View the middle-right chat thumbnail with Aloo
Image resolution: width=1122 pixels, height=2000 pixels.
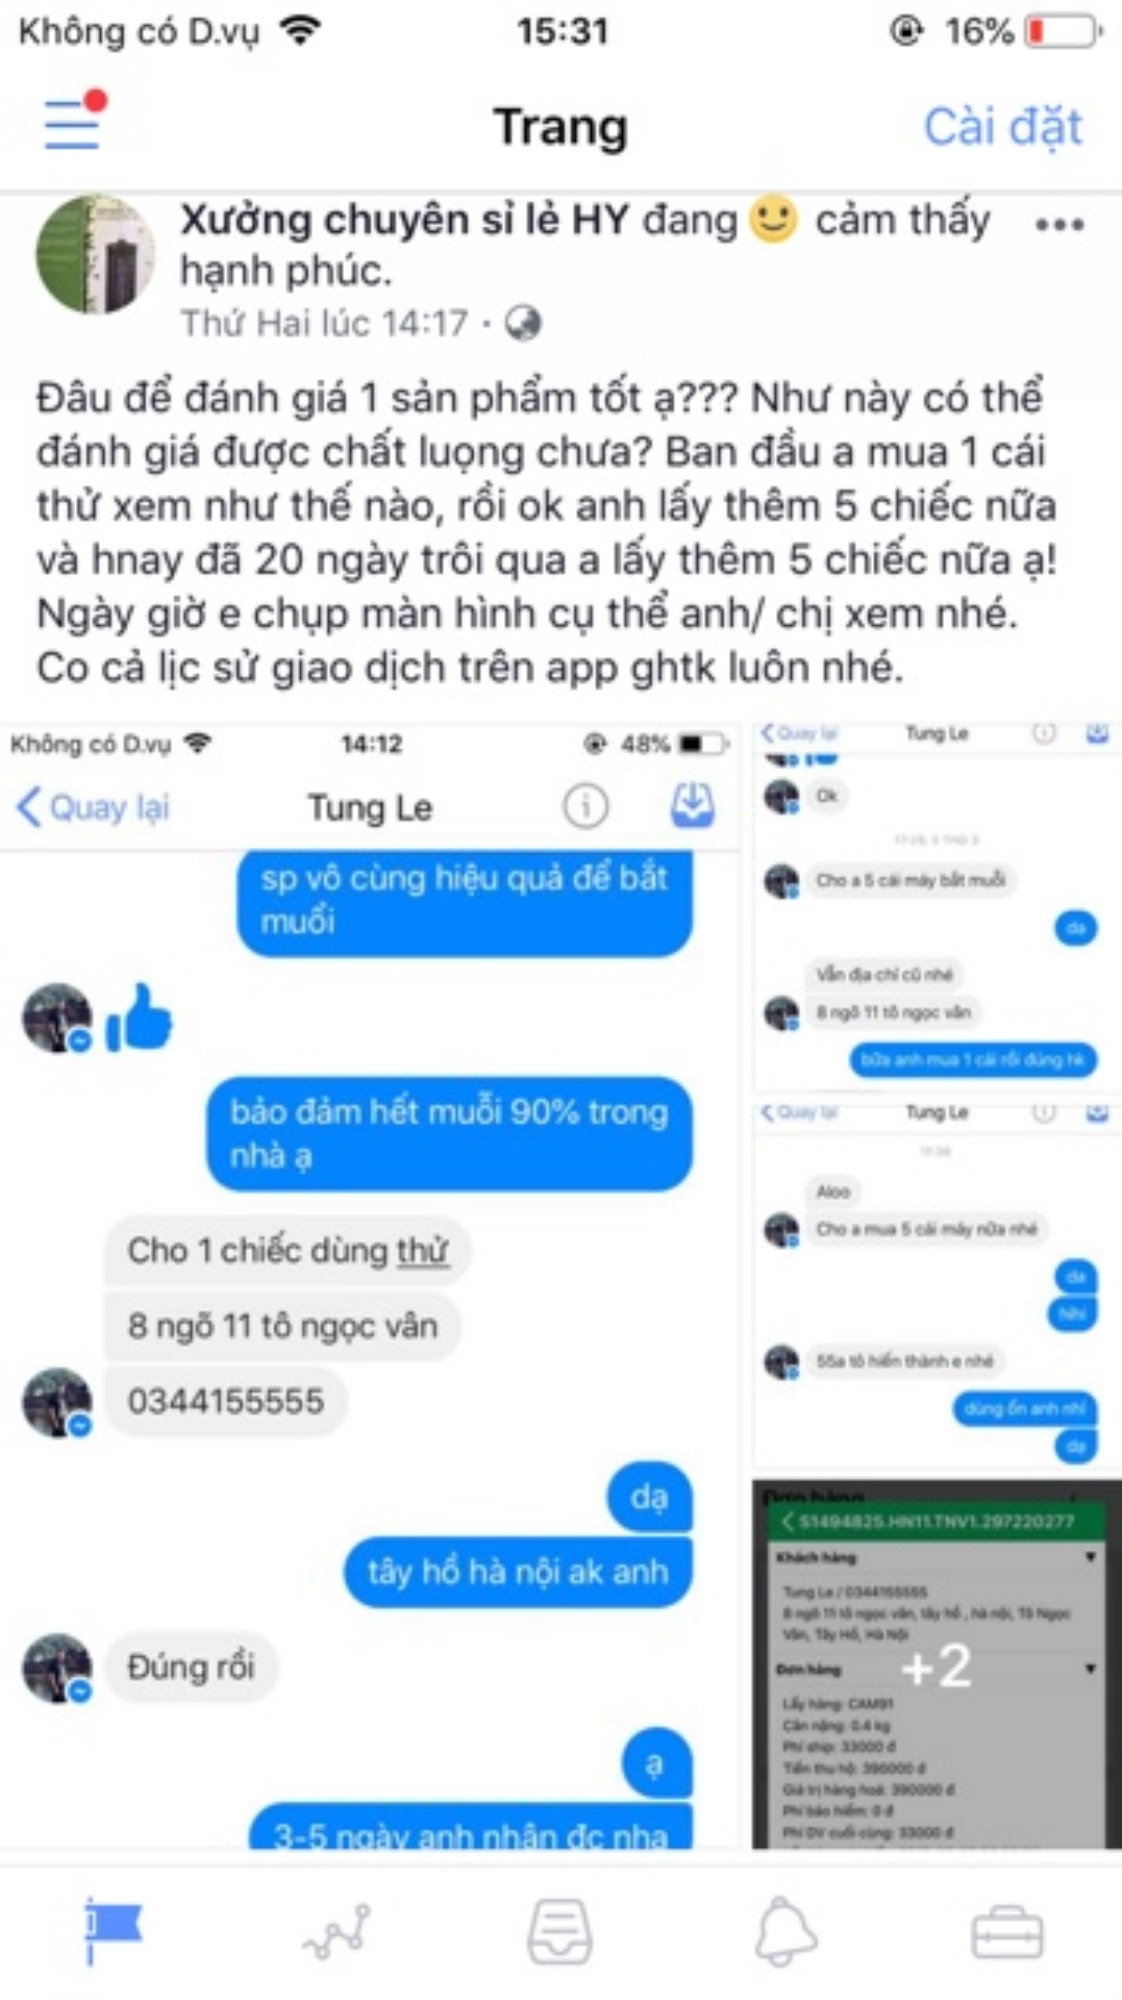coord(936,1285)
